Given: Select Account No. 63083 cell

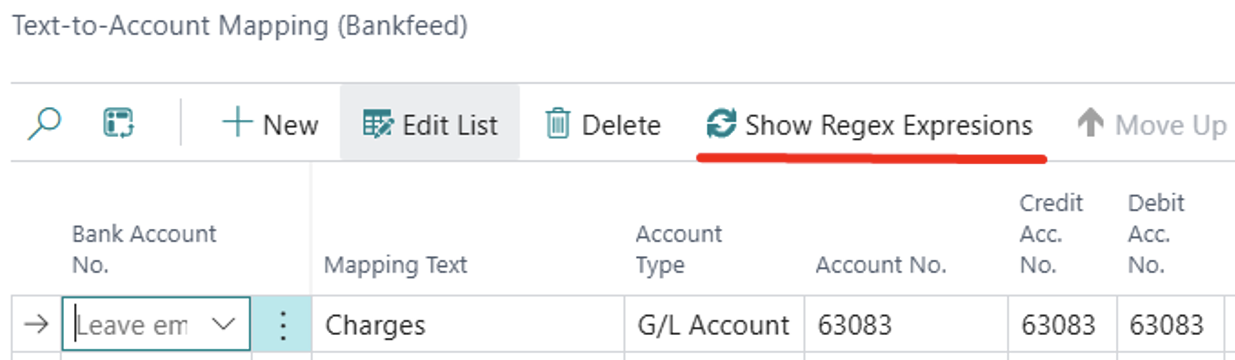Looking at the screenshot, I should pyautogui.click(x=906, y=324).
